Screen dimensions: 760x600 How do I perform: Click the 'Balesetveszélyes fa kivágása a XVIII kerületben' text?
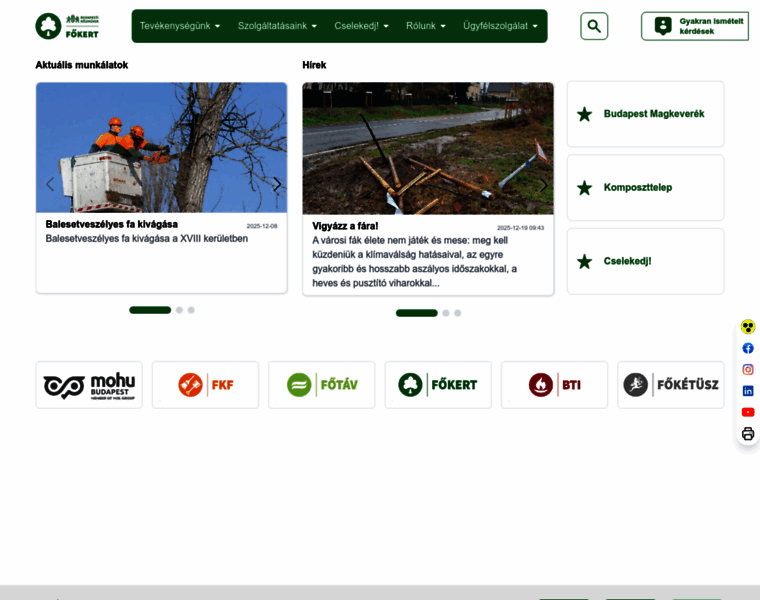(147, 239)
